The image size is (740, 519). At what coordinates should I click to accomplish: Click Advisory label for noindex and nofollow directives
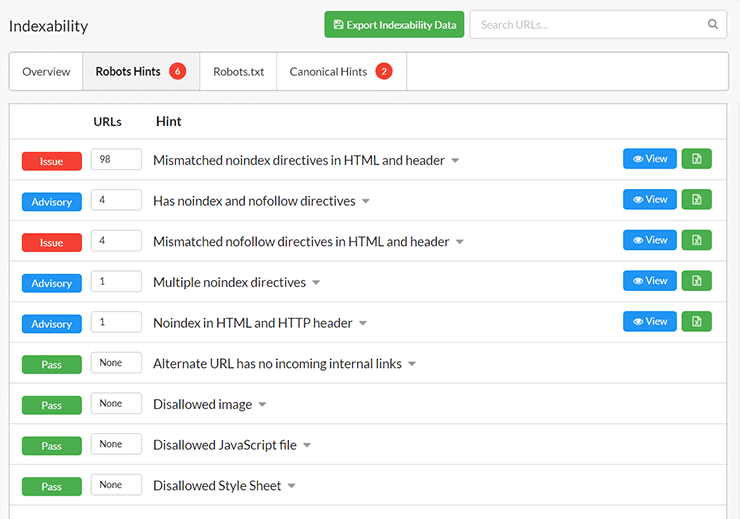coord(51,201)
